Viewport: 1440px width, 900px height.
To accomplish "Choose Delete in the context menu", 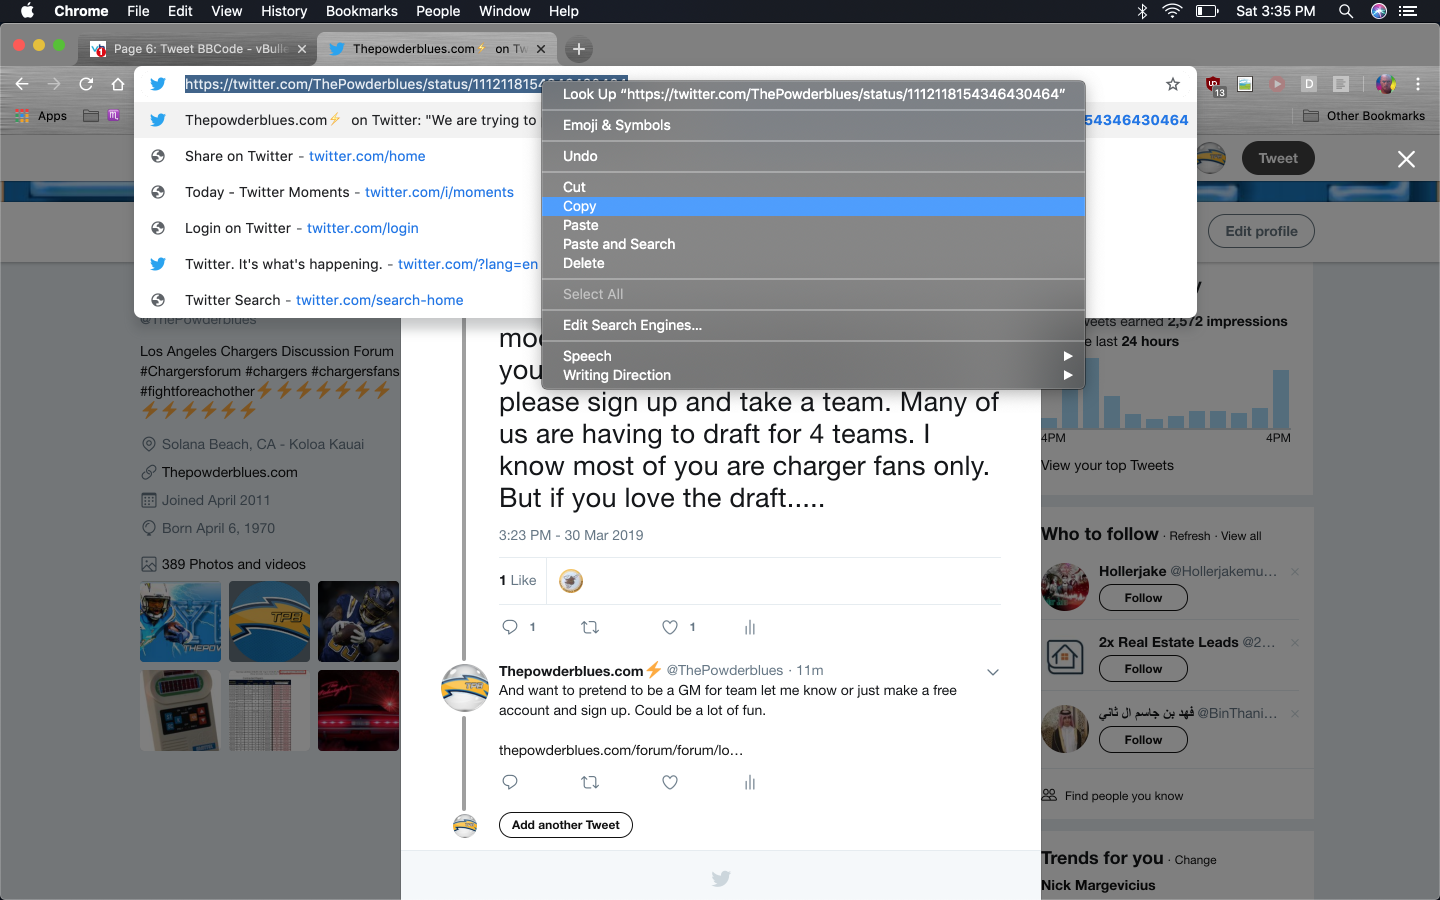I will pos(813,263).
